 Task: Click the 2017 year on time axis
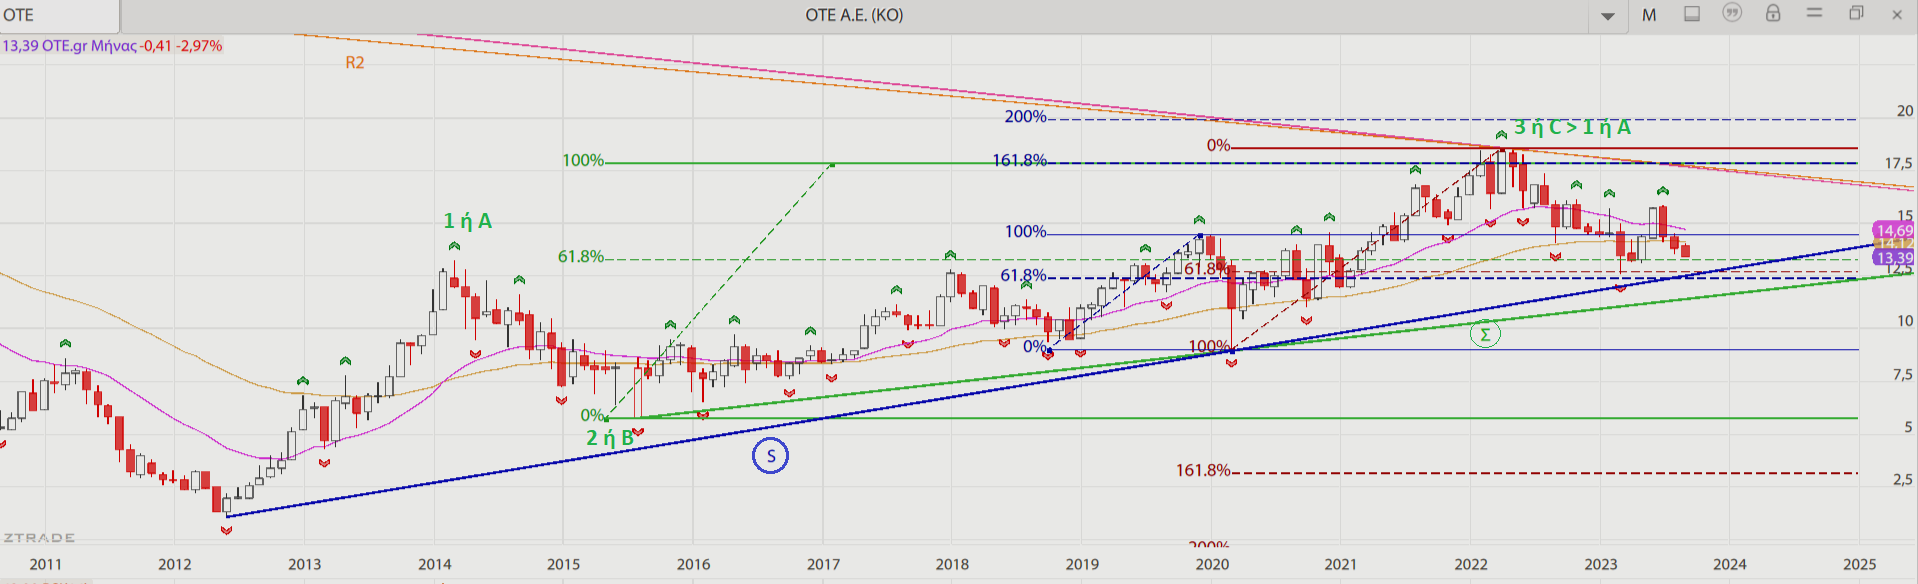coord(824,564)
